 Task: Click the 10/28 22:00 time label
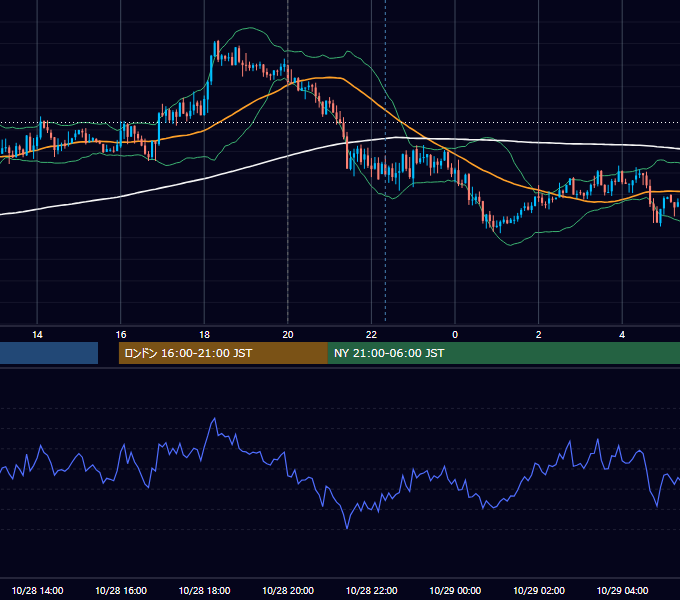point(371,590)
